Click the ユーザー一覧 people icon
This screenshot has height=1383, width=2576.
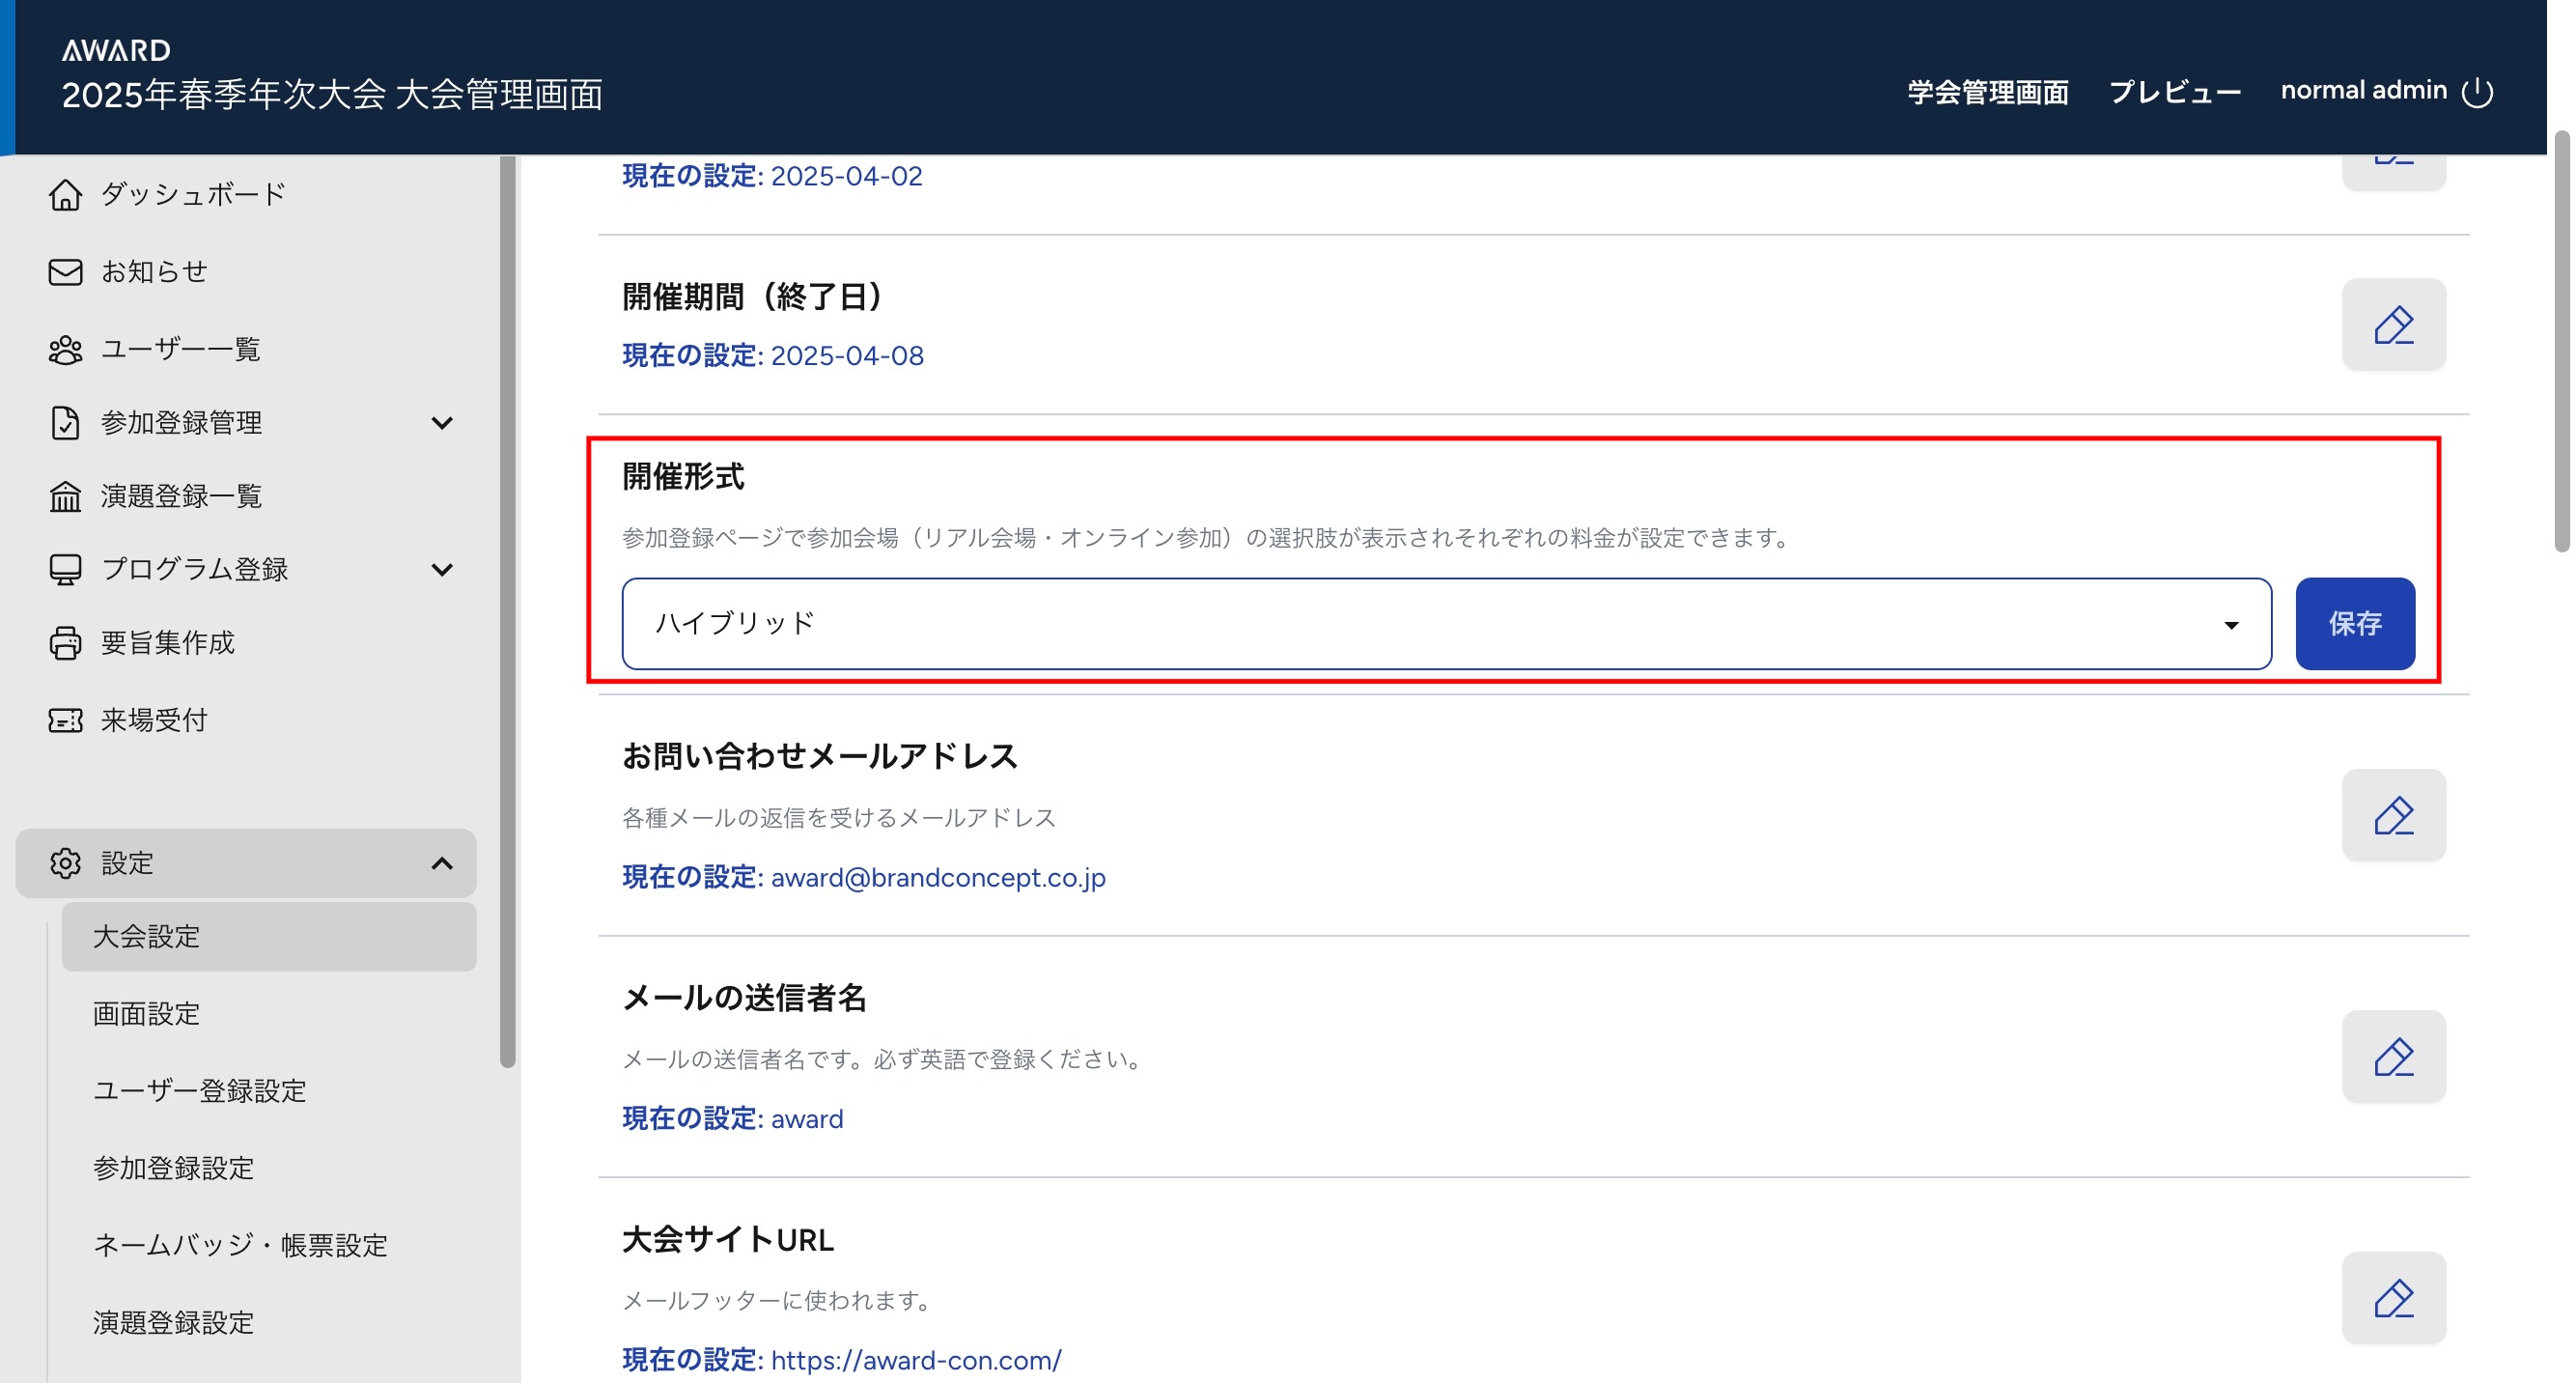click(x=65, y=349)
